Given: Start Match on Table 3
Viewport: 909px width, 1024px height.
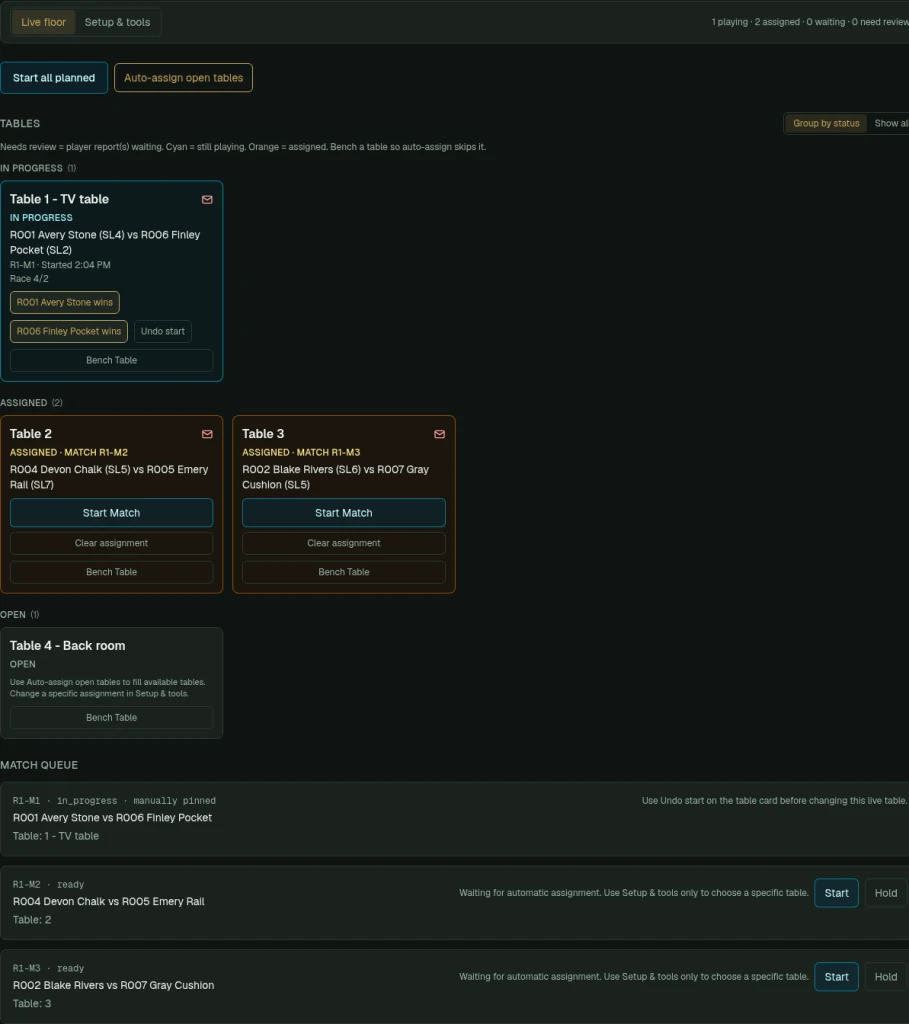Looking at the screenshot, I should [344, 513].
